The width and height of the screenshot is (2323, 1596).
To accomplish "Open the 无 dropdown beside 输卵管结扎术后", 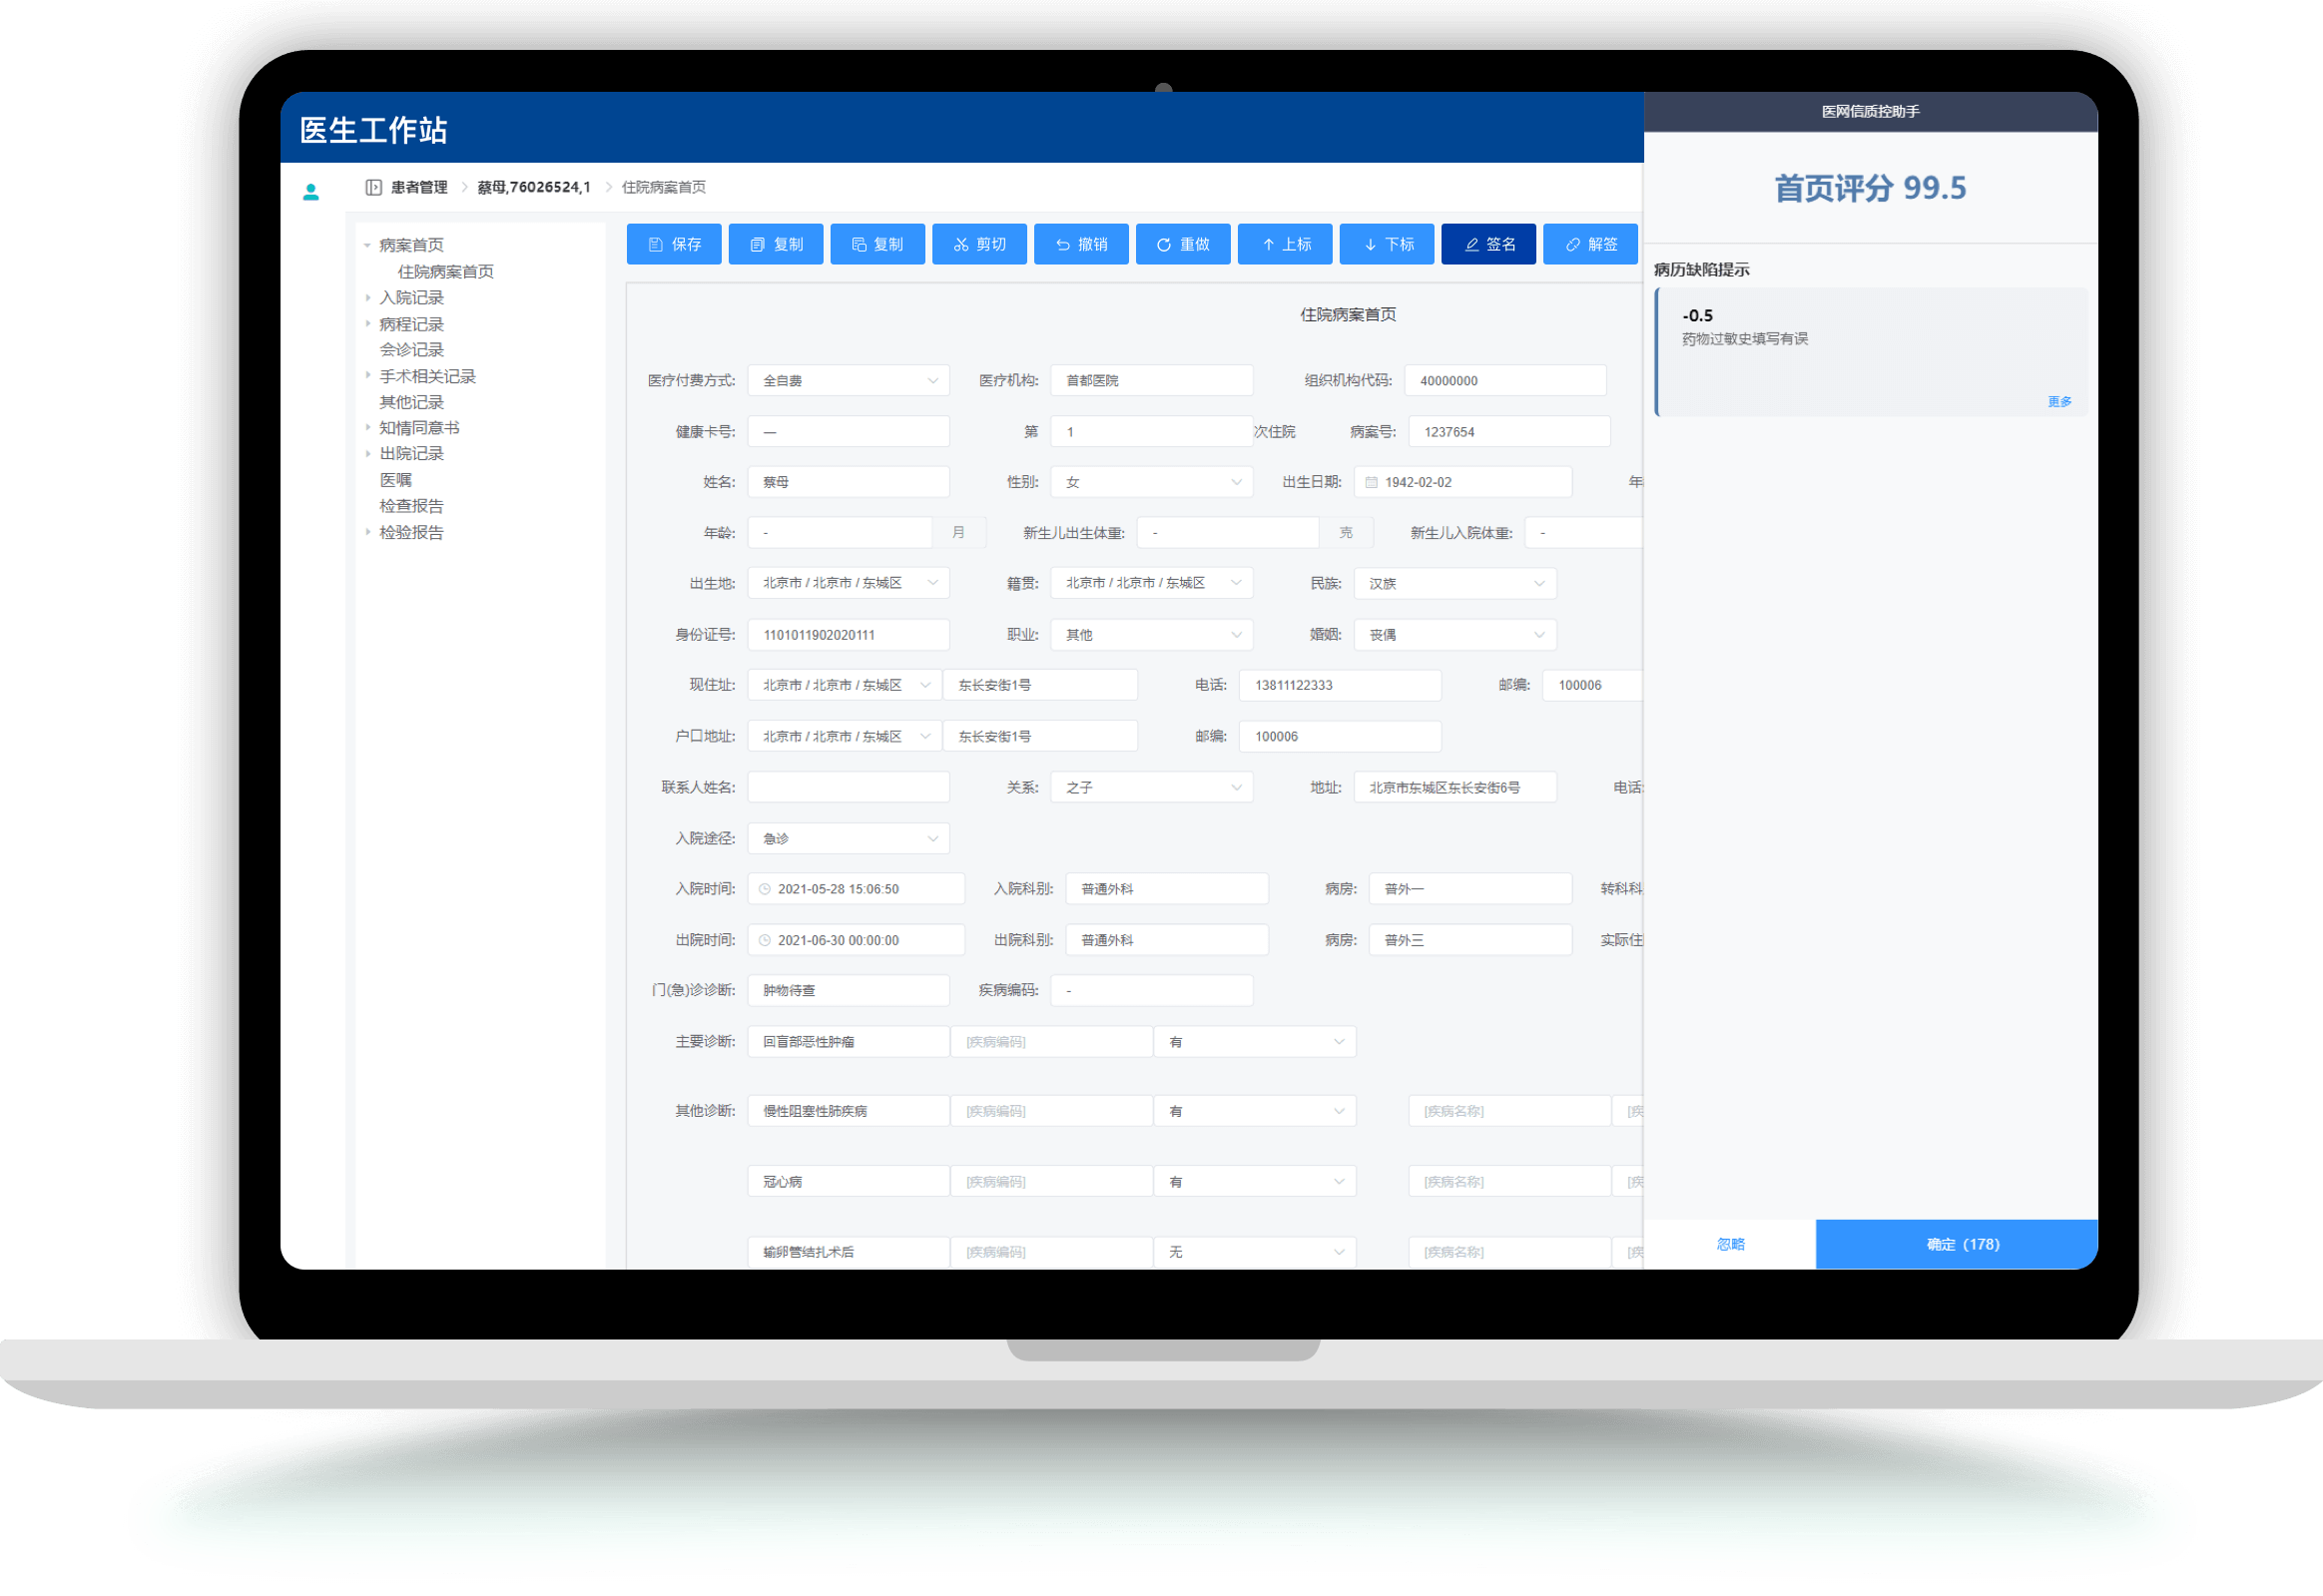I will point(1255,1252).
